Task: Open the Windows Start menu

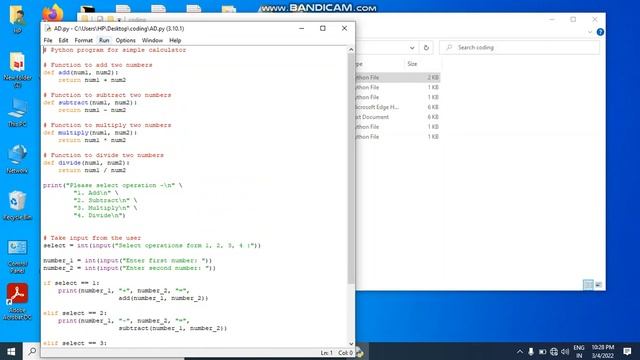Action: pyautogui.click(x=11, y=351)
